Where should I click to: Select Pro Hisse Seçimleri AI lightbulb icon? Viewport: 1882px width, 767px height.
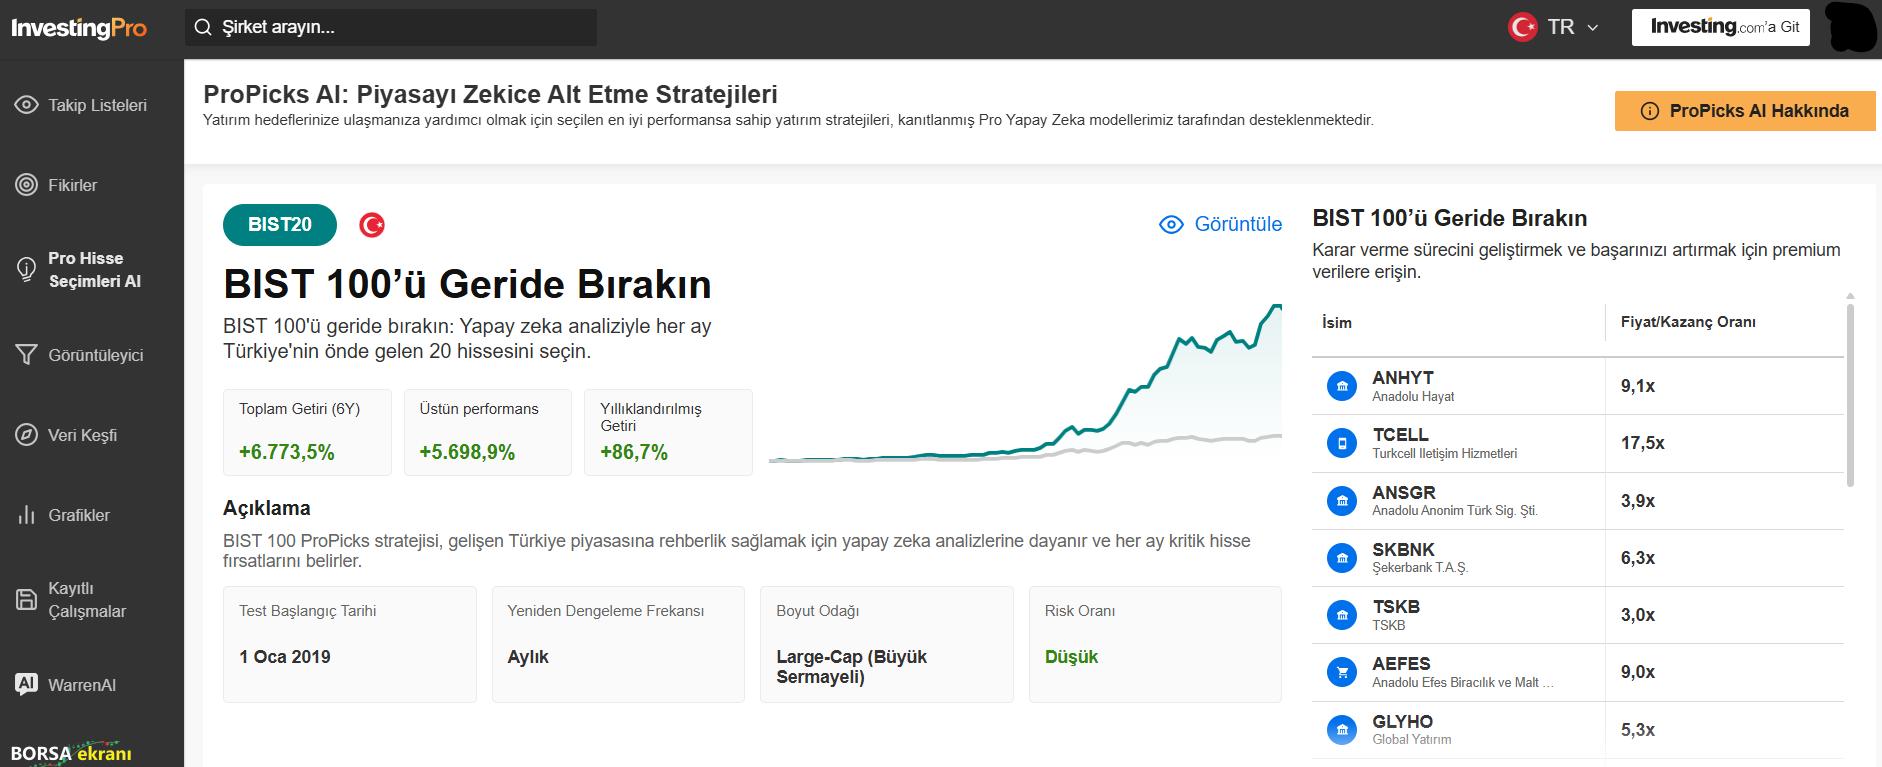[x=27, y=270]
